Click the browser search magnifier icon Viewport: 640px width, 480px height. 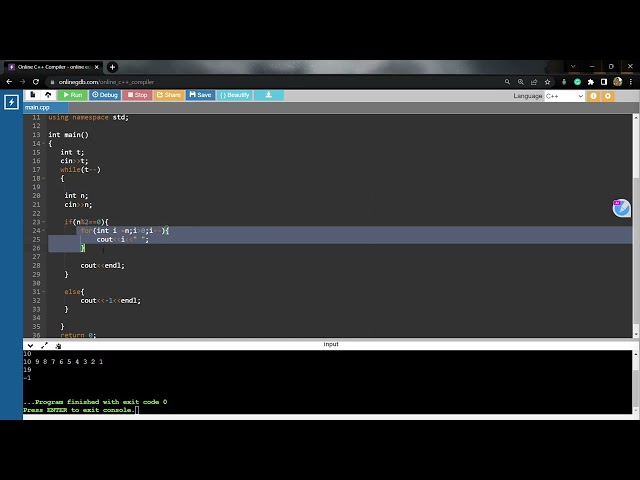point(507,82)
